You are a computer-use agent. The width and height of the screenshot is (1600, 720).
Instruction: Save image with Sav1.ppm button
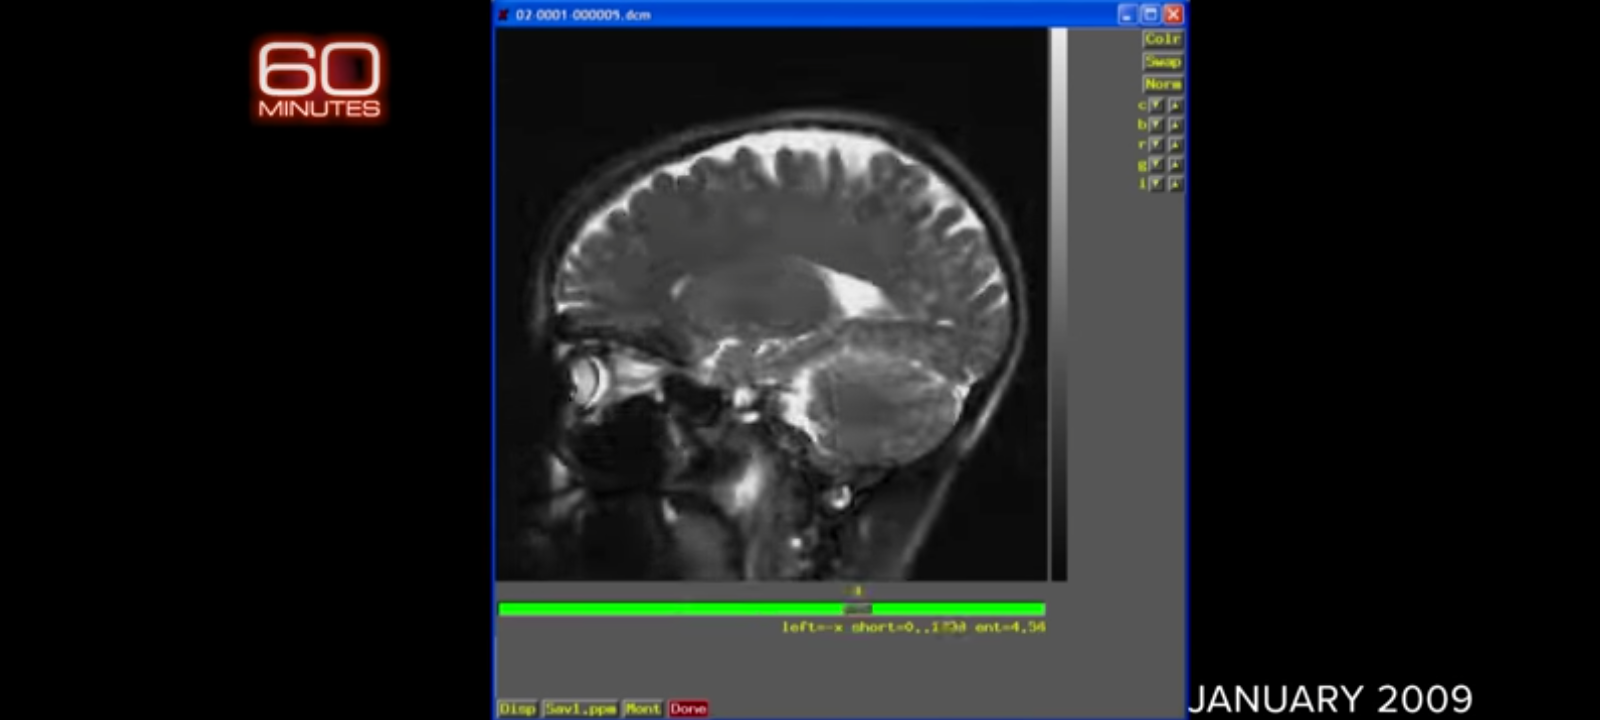coord(580,708)
